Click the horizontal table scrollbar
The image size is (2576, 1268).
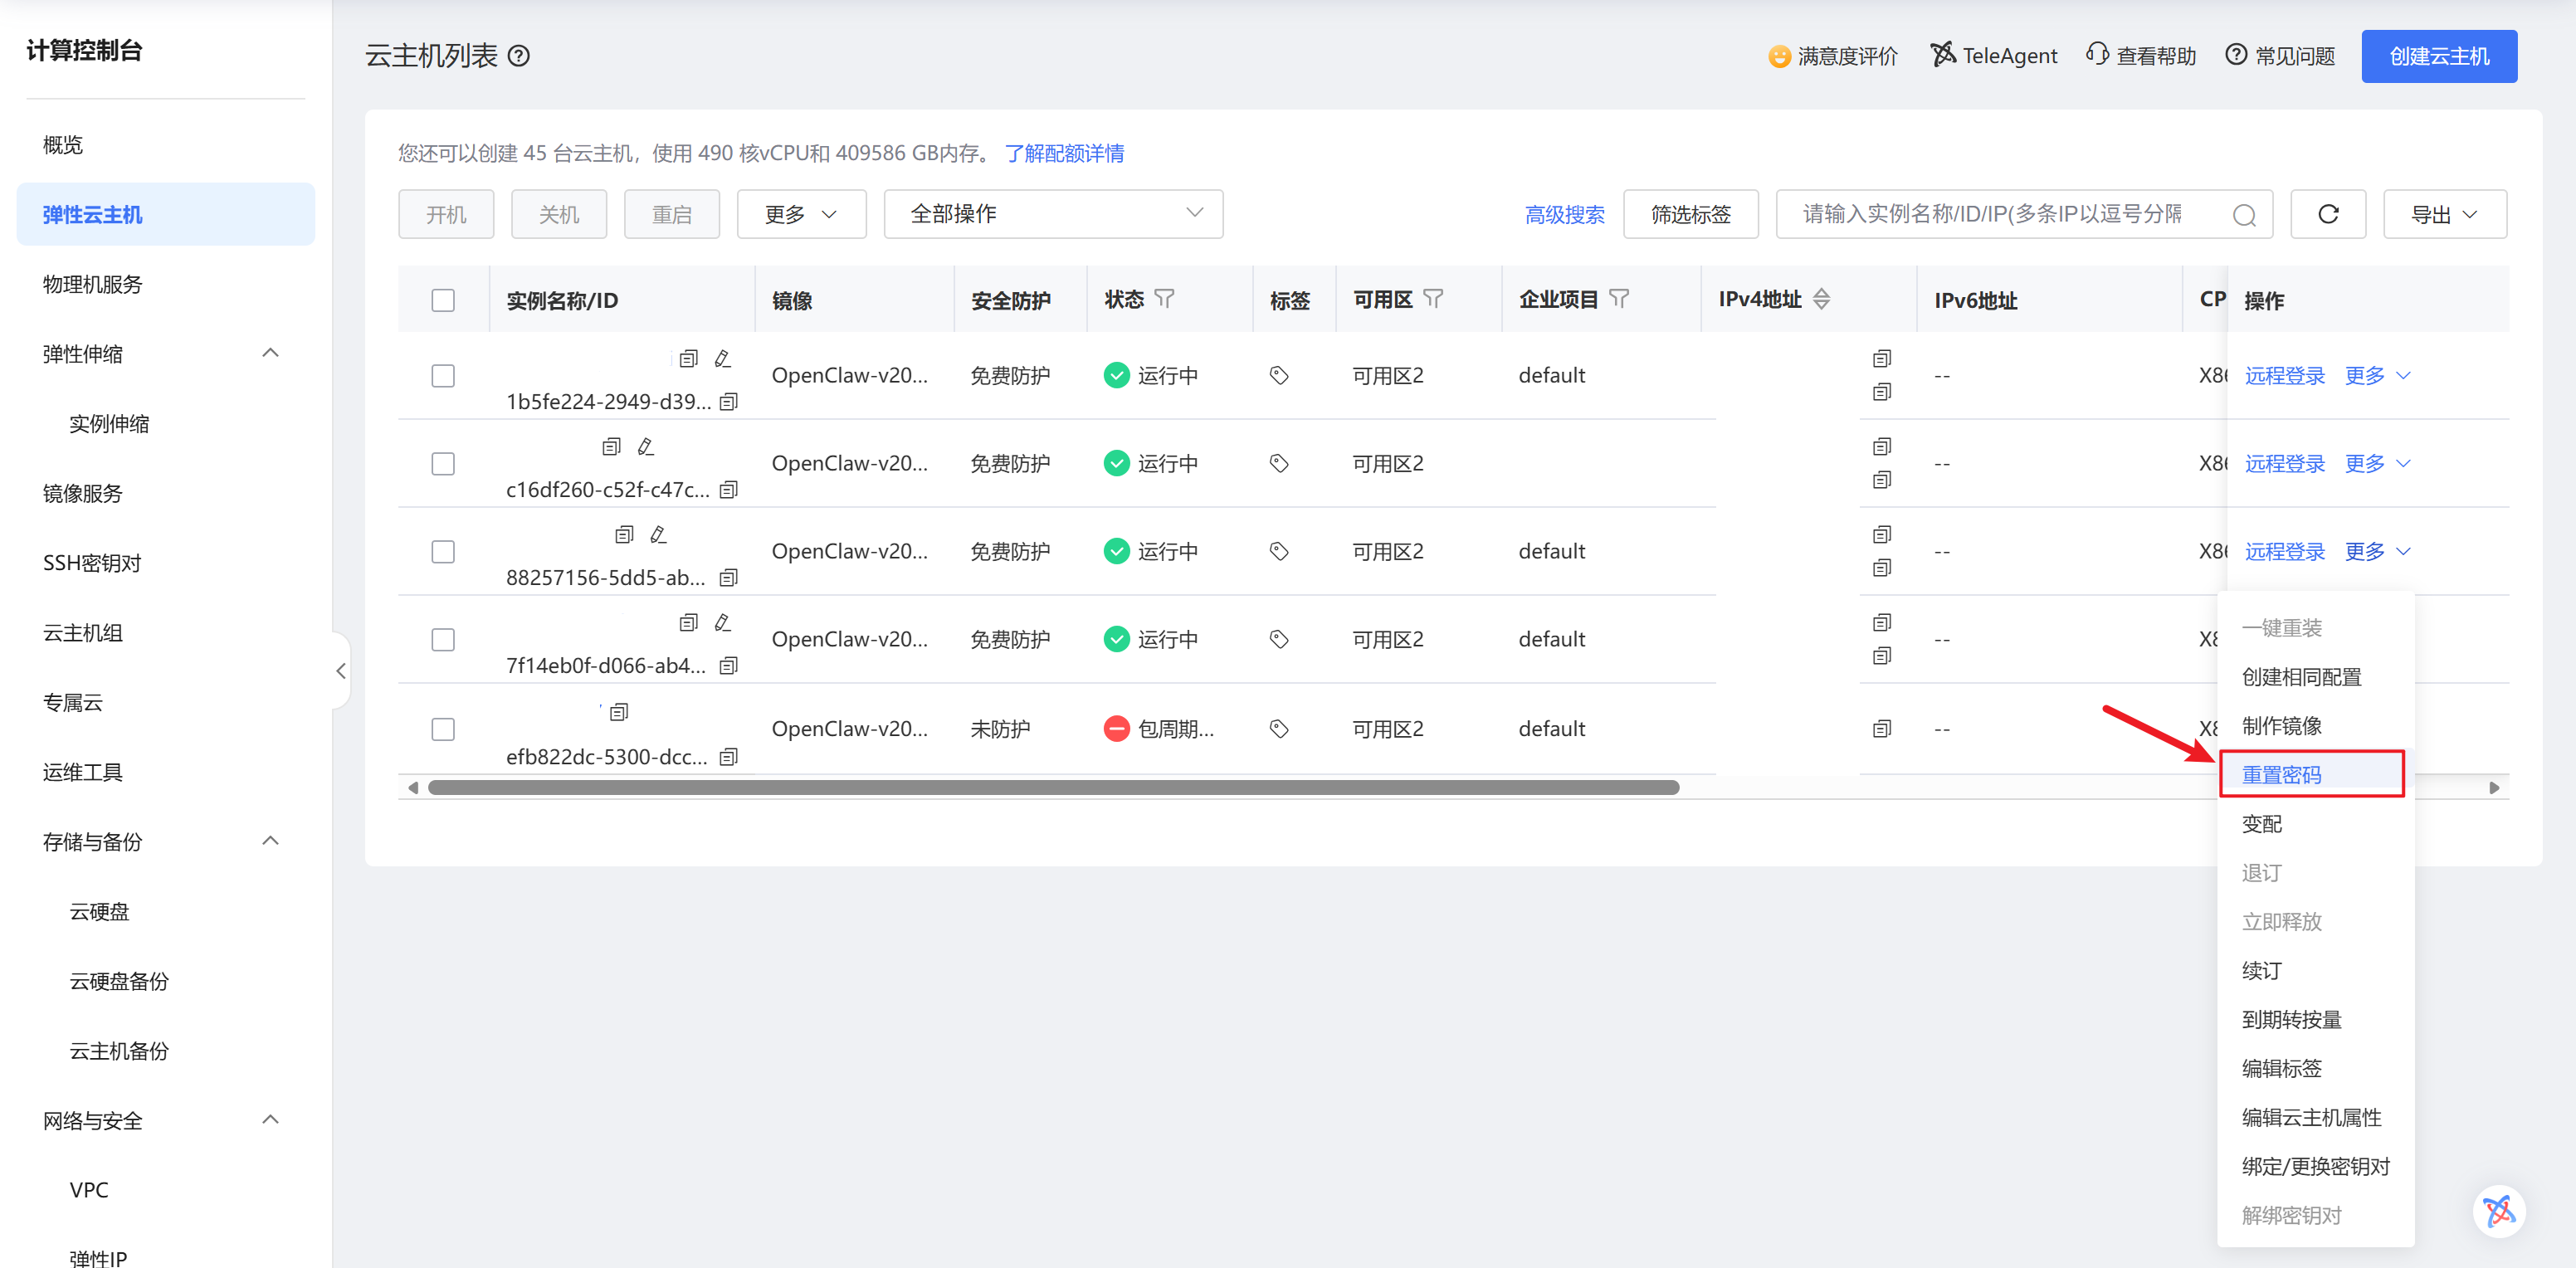(1052, 788)
